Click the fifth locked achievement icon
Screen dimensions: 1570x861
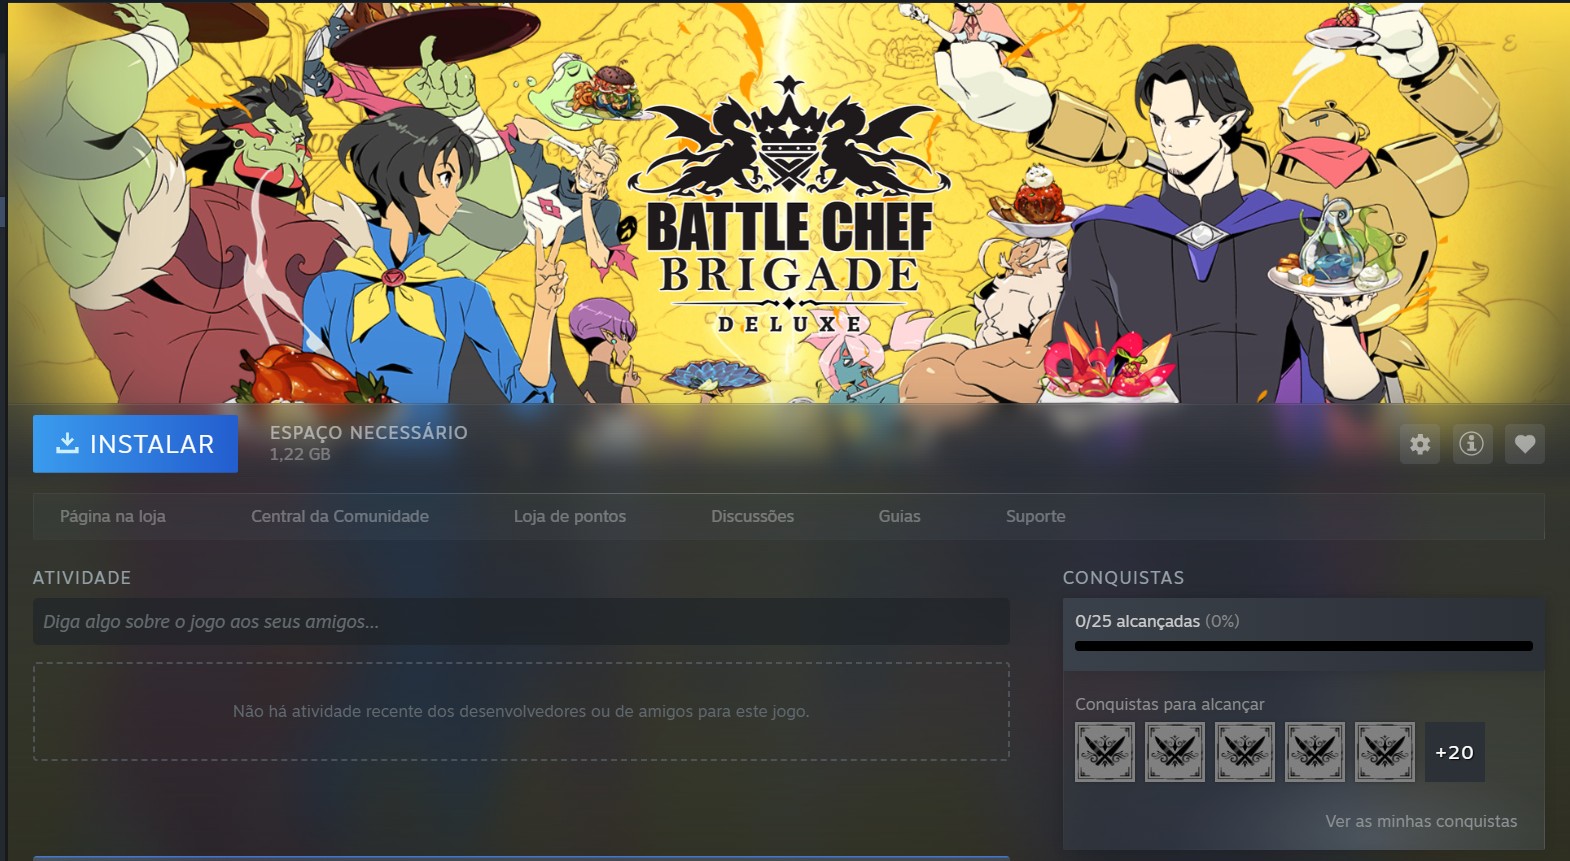tap(1385, 752)
